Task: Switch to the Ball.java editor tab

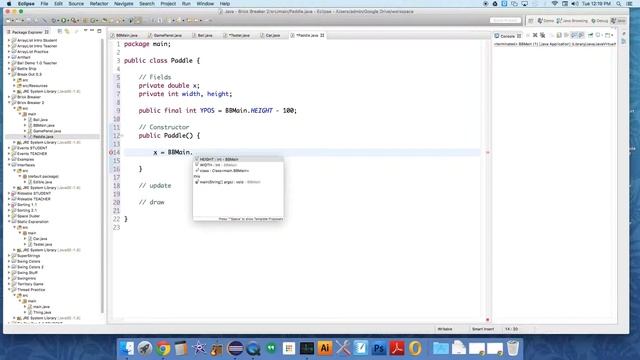Action: (x=202, y=36)
